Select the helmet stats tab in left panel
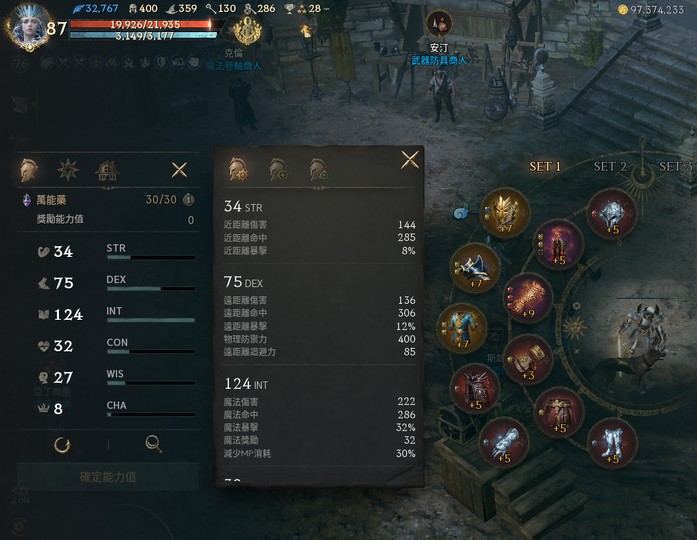The image size is (697, 540). click(x=28, y=170)
